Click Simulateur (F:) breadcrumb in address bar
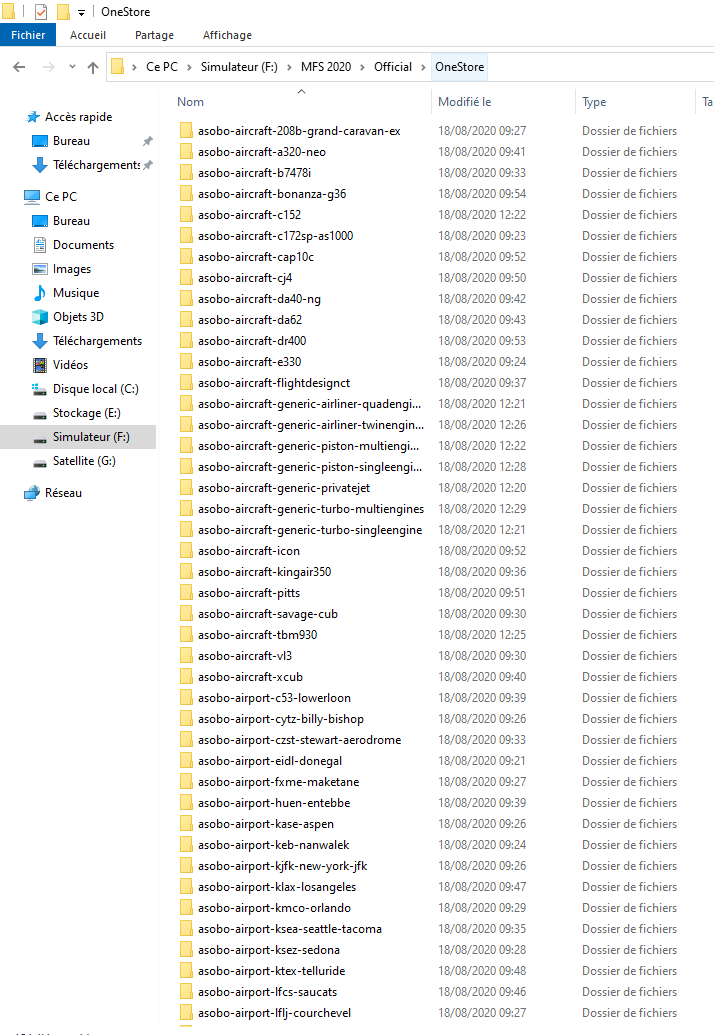 coord(239,67)
